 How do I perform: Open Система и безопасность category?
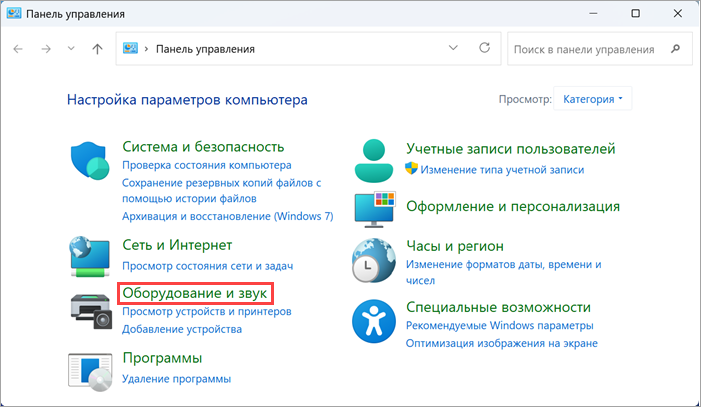(203, 147)
